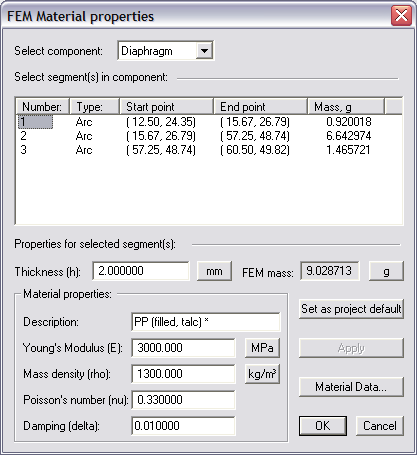Select segment 3 Arc row
Image resolution: width=417 pixels, height=455 pixels.
tap(209, 150)
